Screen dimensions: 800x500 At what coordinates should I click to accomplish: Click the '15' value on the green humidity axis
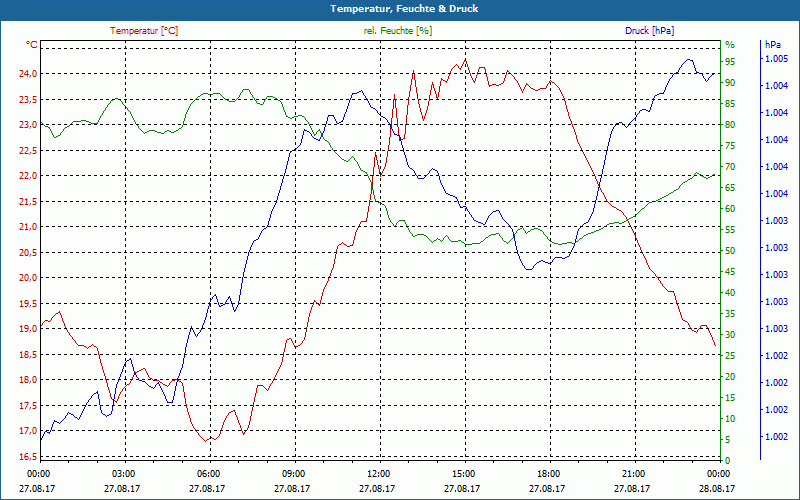click(730, 397)
